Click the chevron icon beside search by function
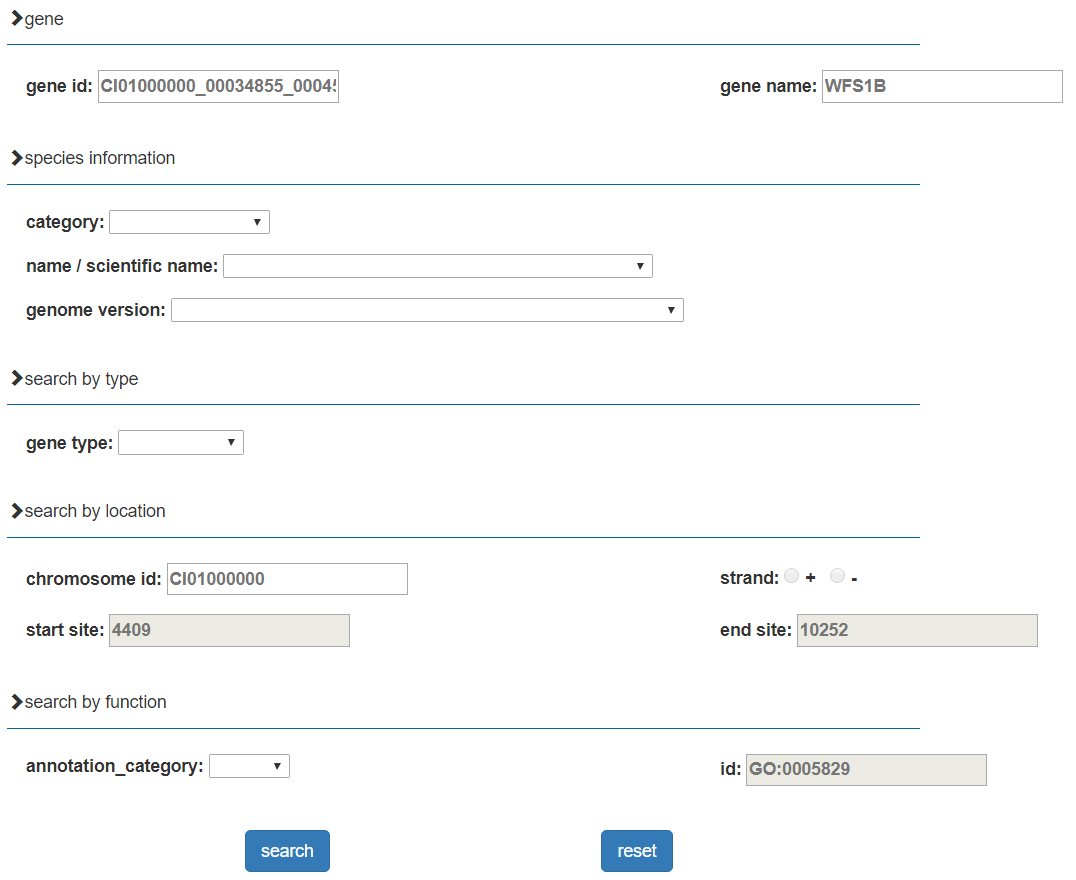 [x=16, y=702]
